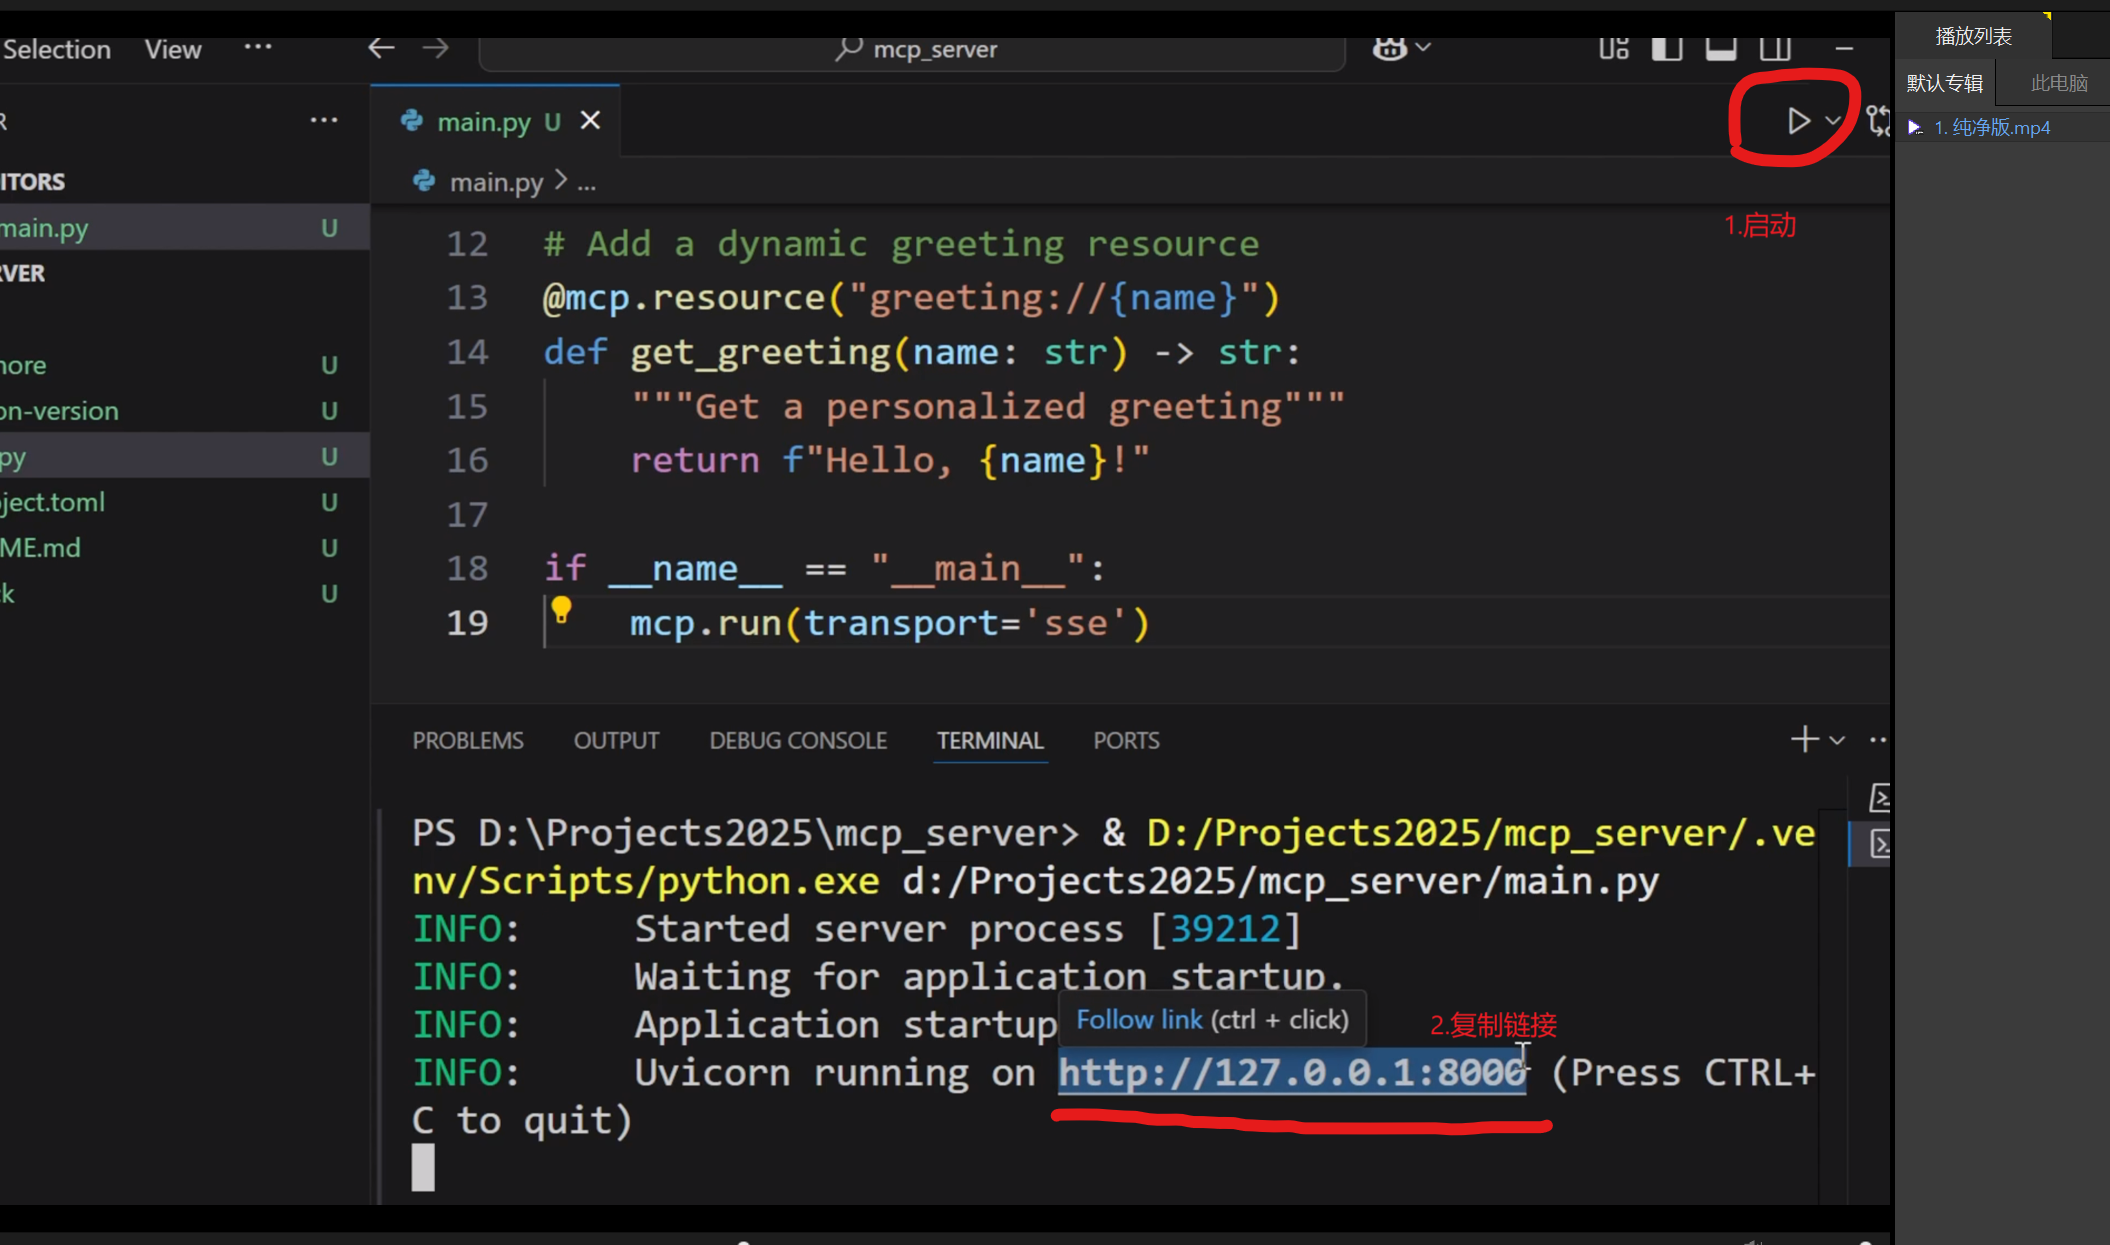Toggle the primary side bar visibility
The height and width of the screenshot is (1245, 2110).
click(x=1666, y=47)
